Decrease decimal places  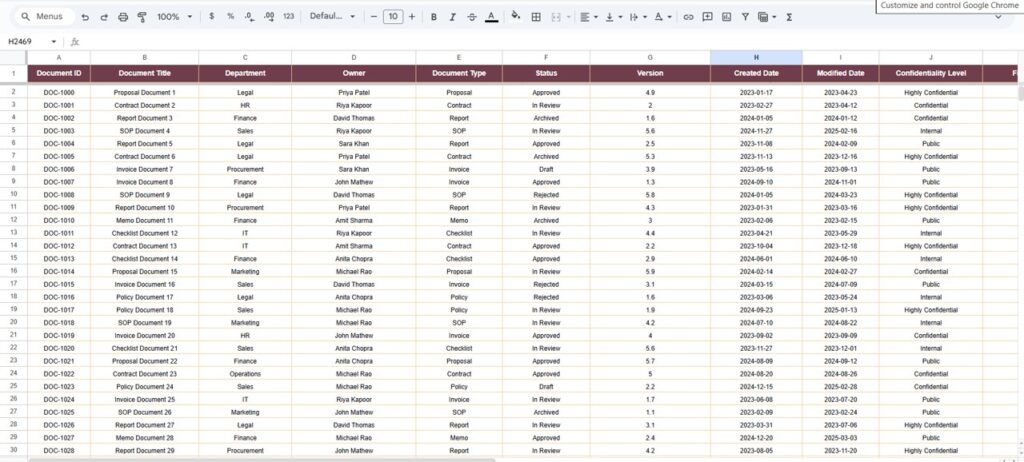(x=249, y=17)
